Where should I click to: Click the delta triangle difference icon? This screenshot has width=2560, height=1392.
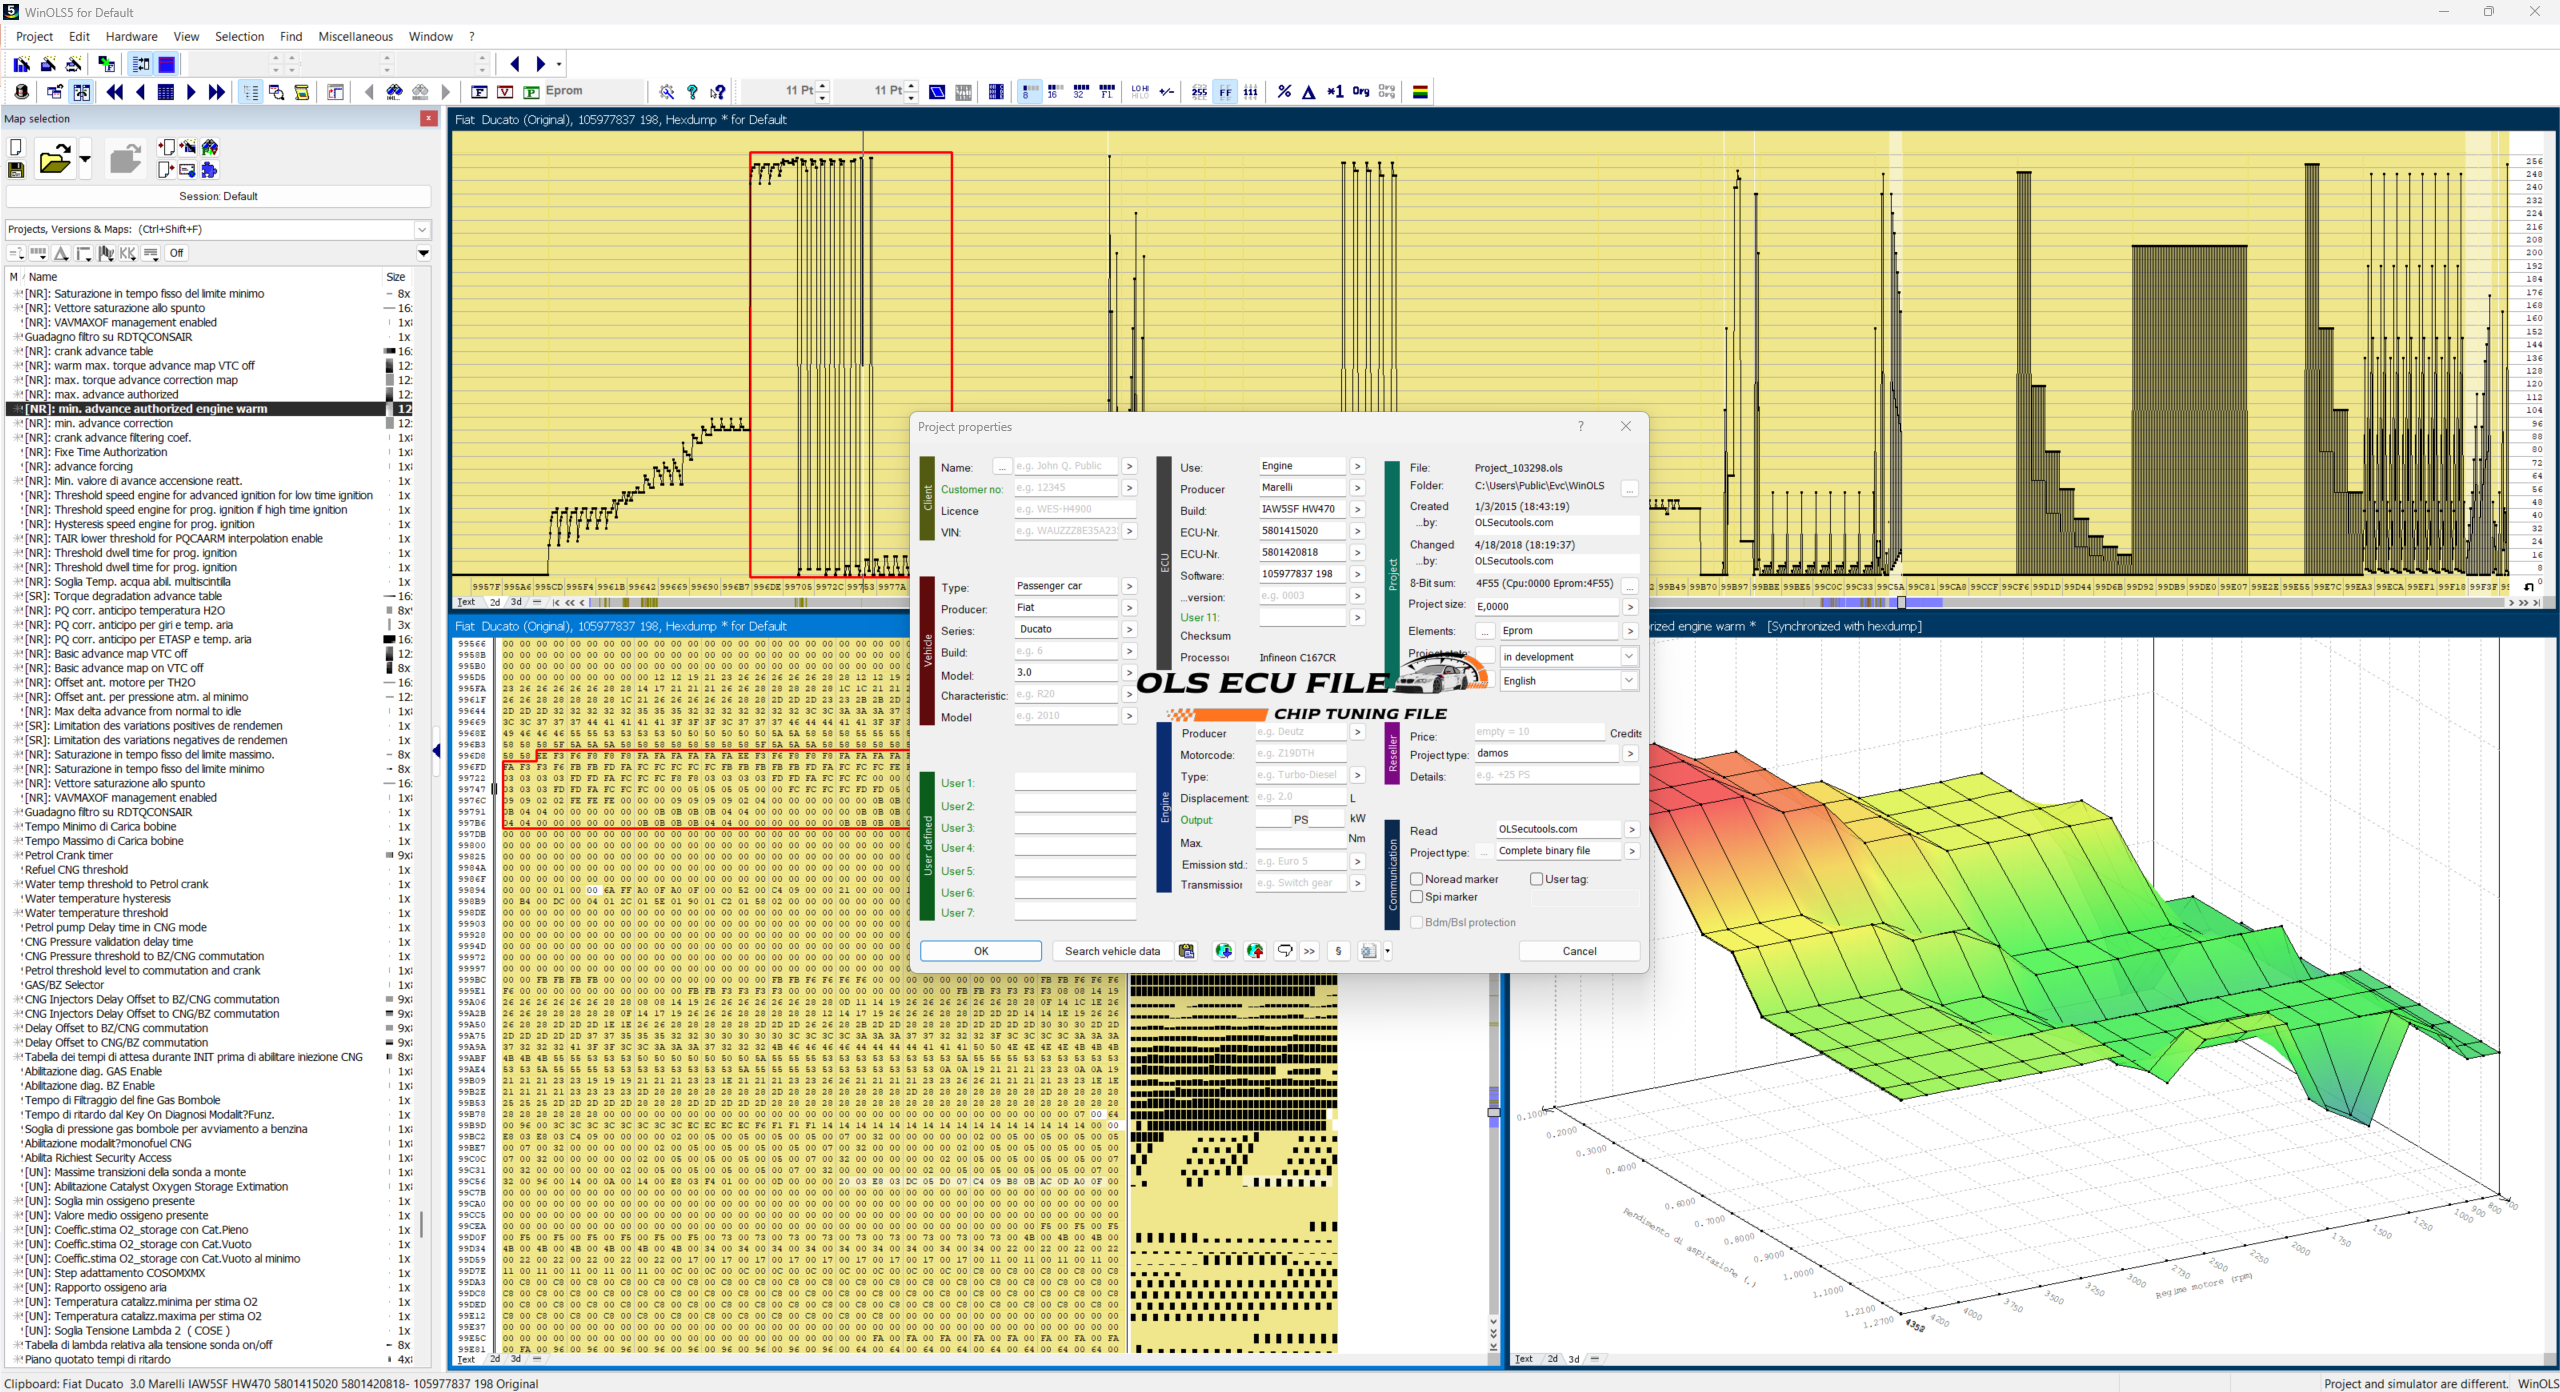(1309, 92)
